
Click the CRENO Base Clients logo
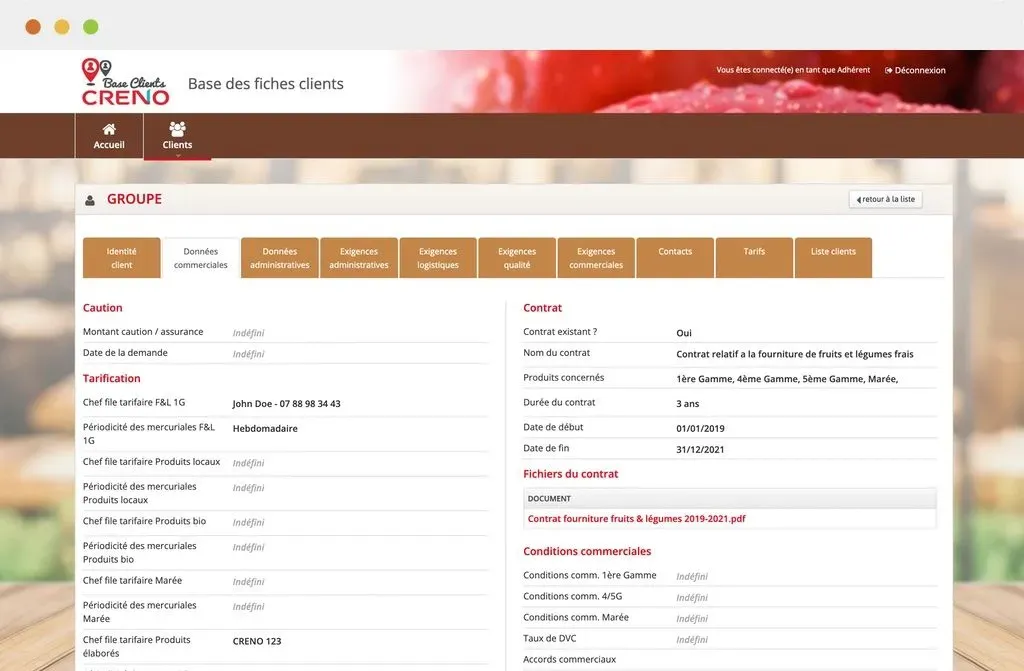tap(125, 82)
